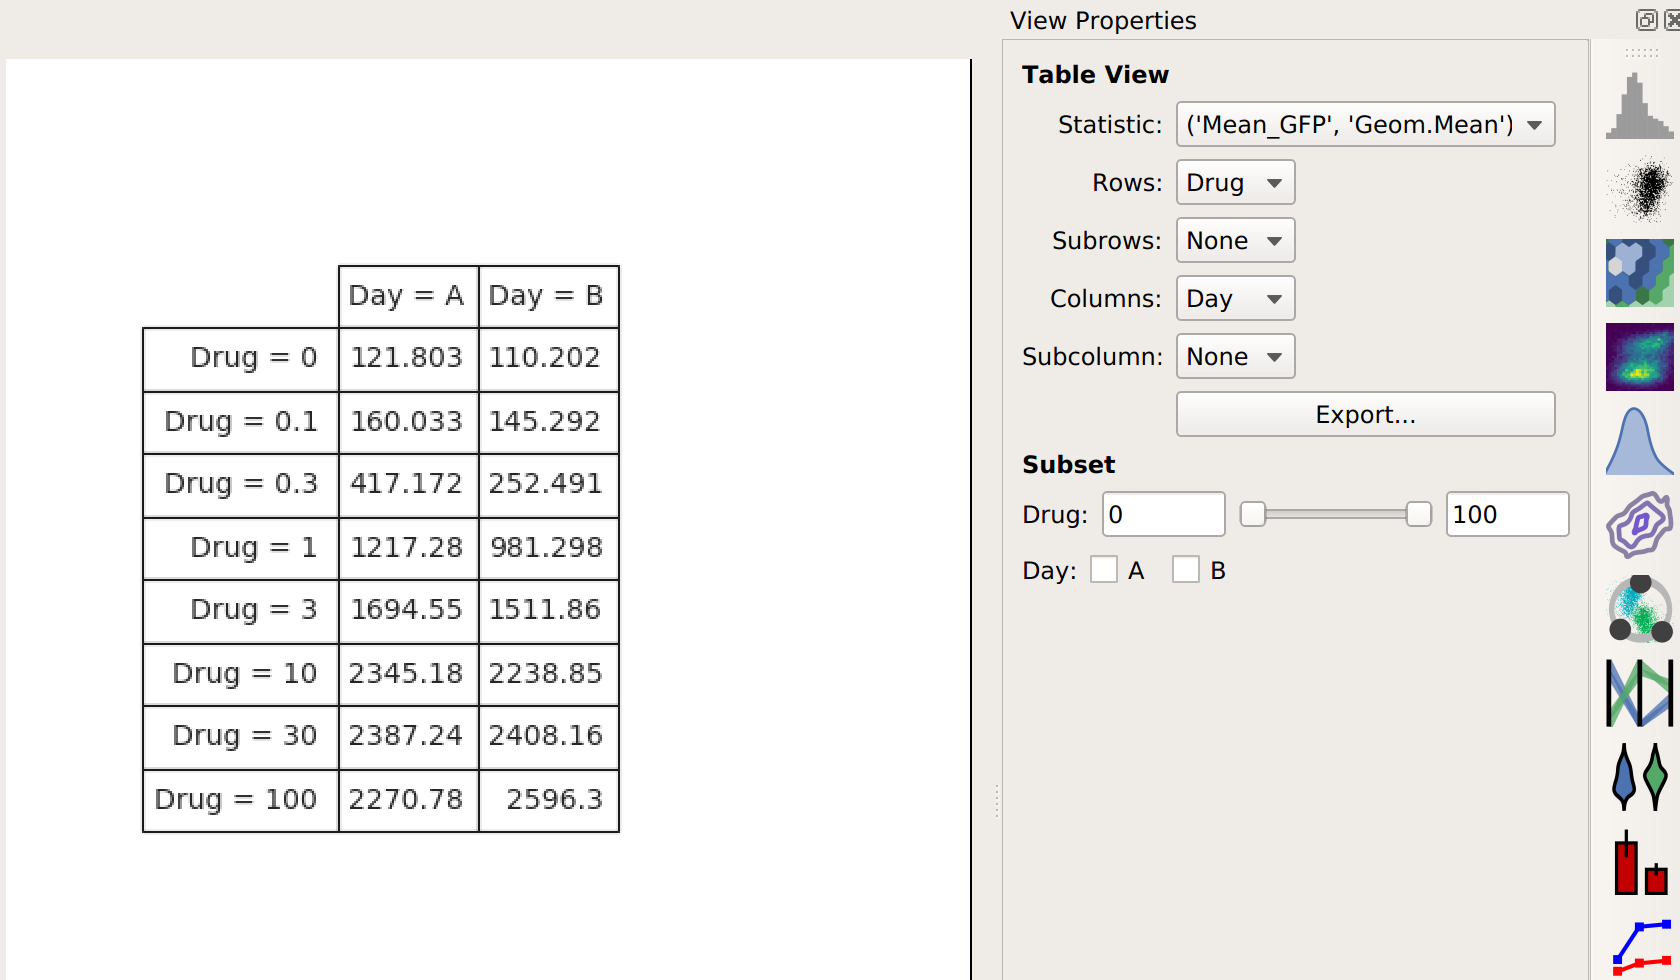This screenshot has height=980, width=1680.
Task: Select the 2D kernel density contour icon
Action: [x=1639, y=525]
